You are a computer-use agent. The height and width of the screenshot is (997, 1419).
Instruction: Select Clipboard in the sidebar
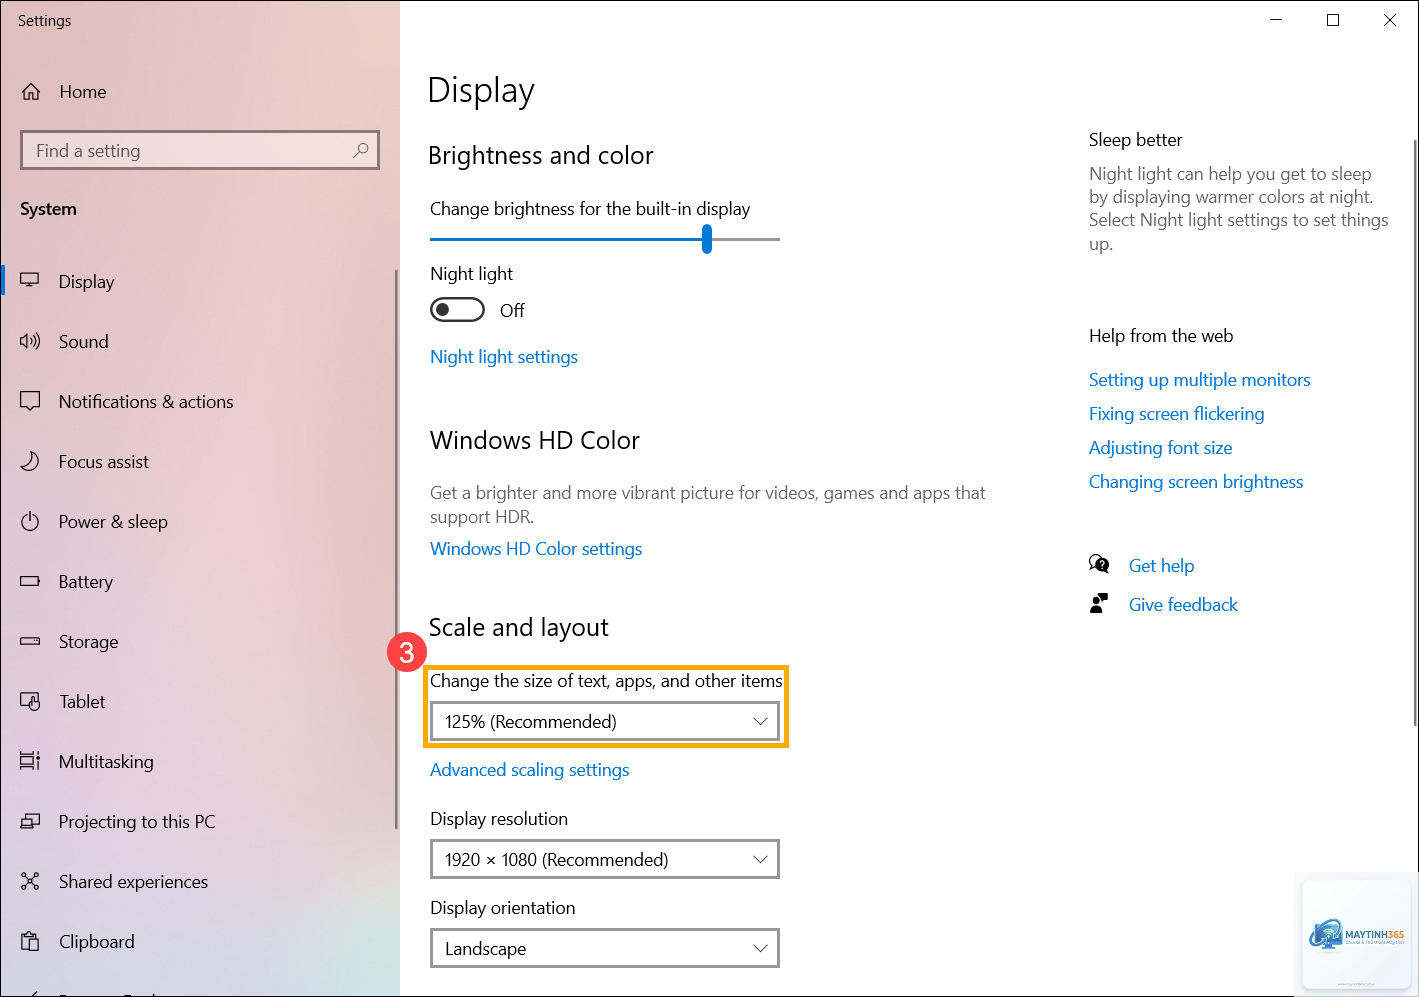click(97, 941)
